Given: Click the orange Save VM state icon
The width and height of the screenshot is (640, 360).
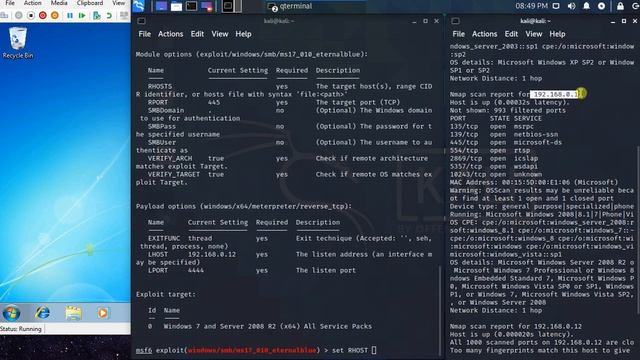Looking at the screenshot, I should point(55,16).
